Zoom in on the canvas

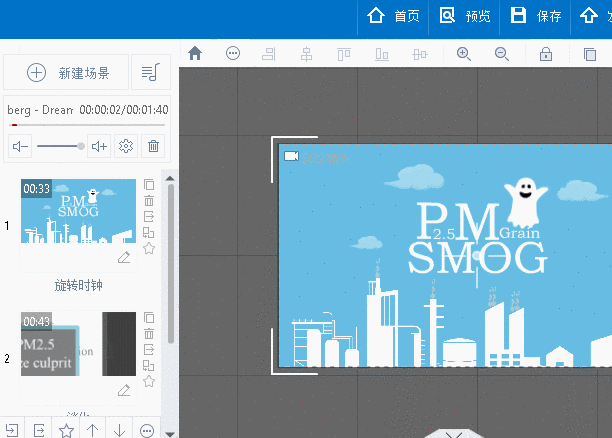click(464, 54)
